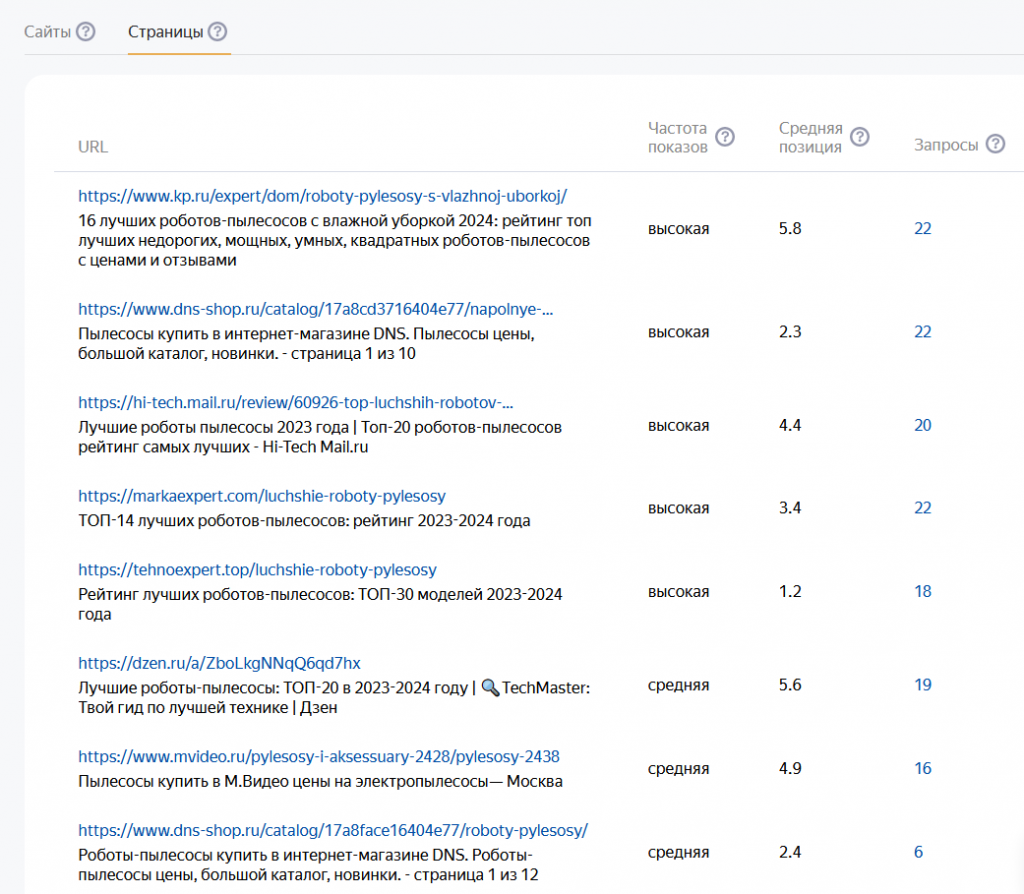The image size is (1024, 894).
Task: Click the average position value 1.2
Action: tap(790, 591)
